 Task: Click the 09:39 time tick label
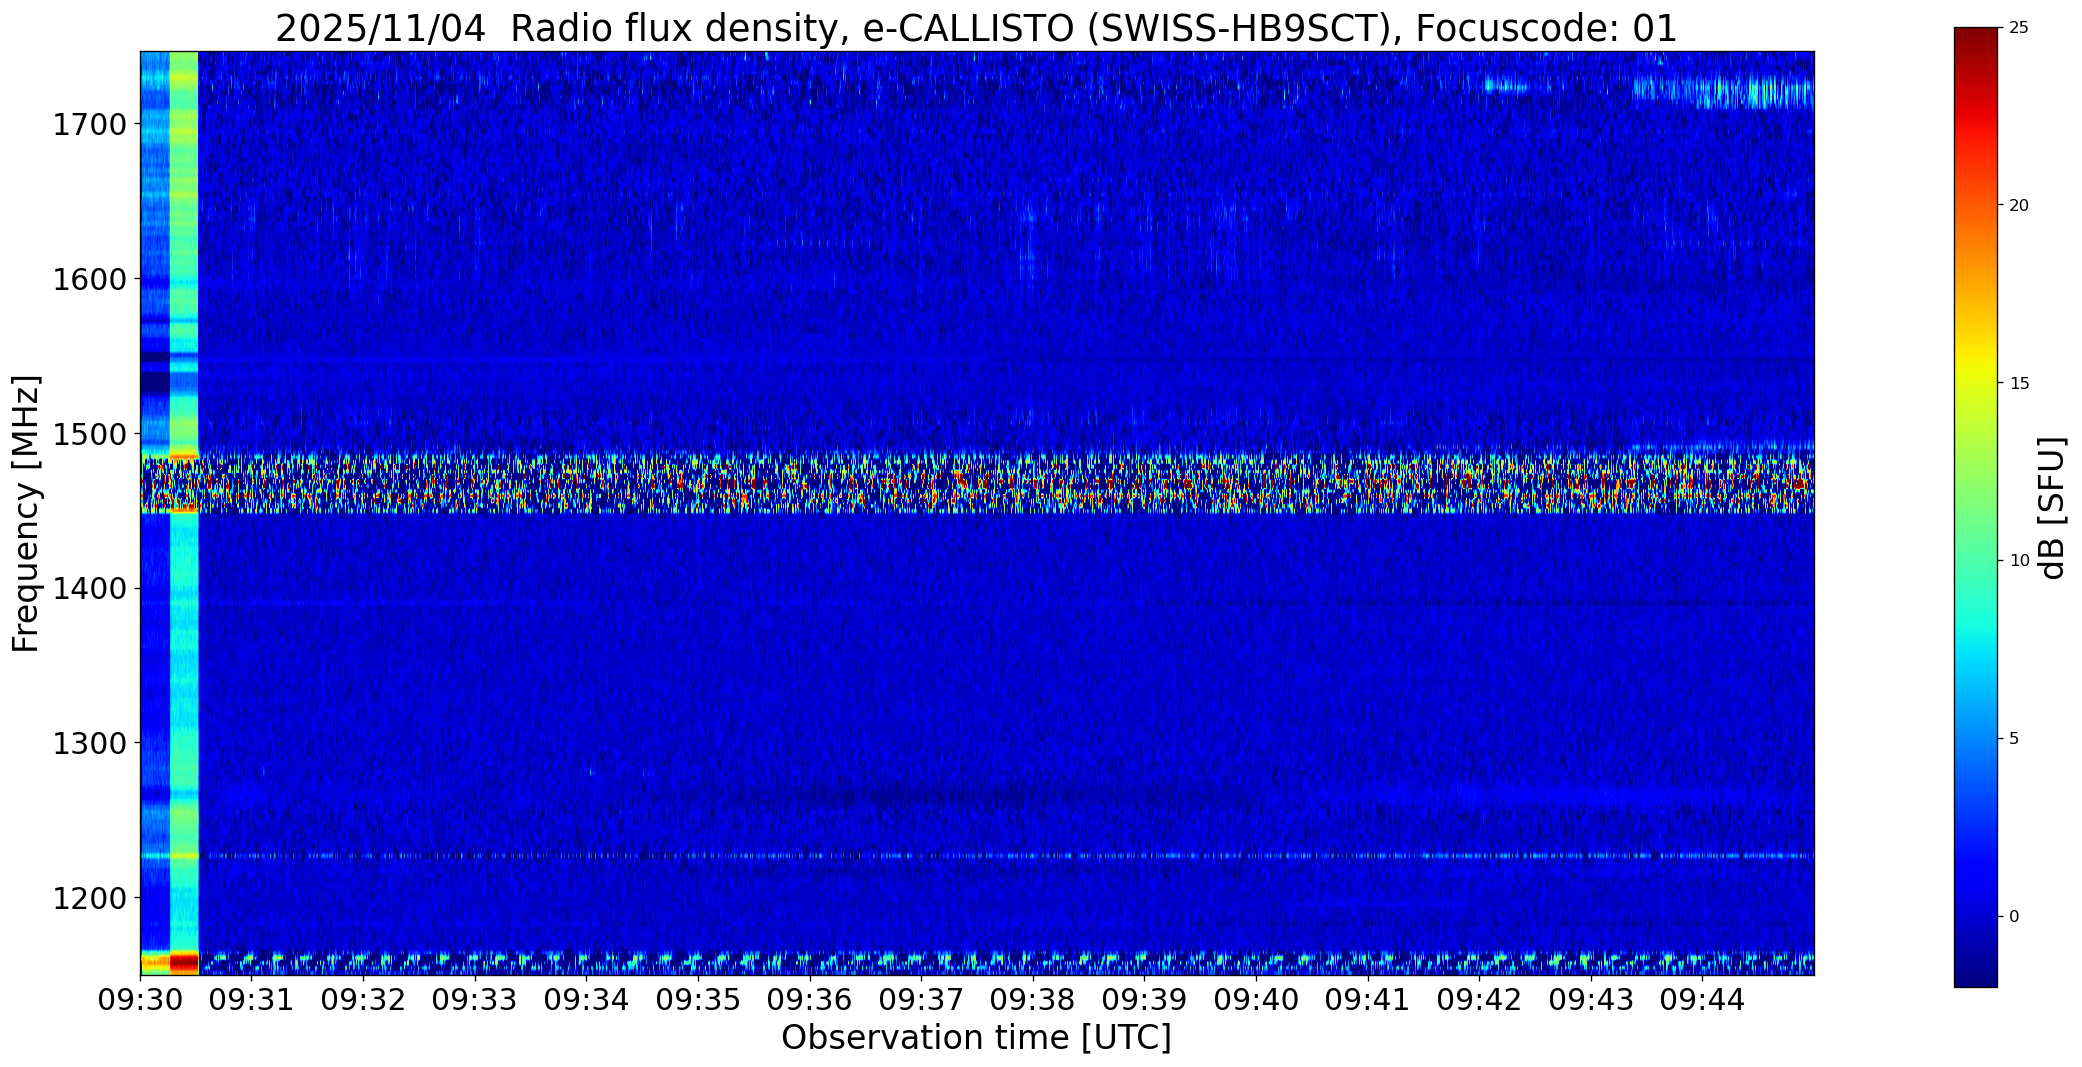(1145, 999)
